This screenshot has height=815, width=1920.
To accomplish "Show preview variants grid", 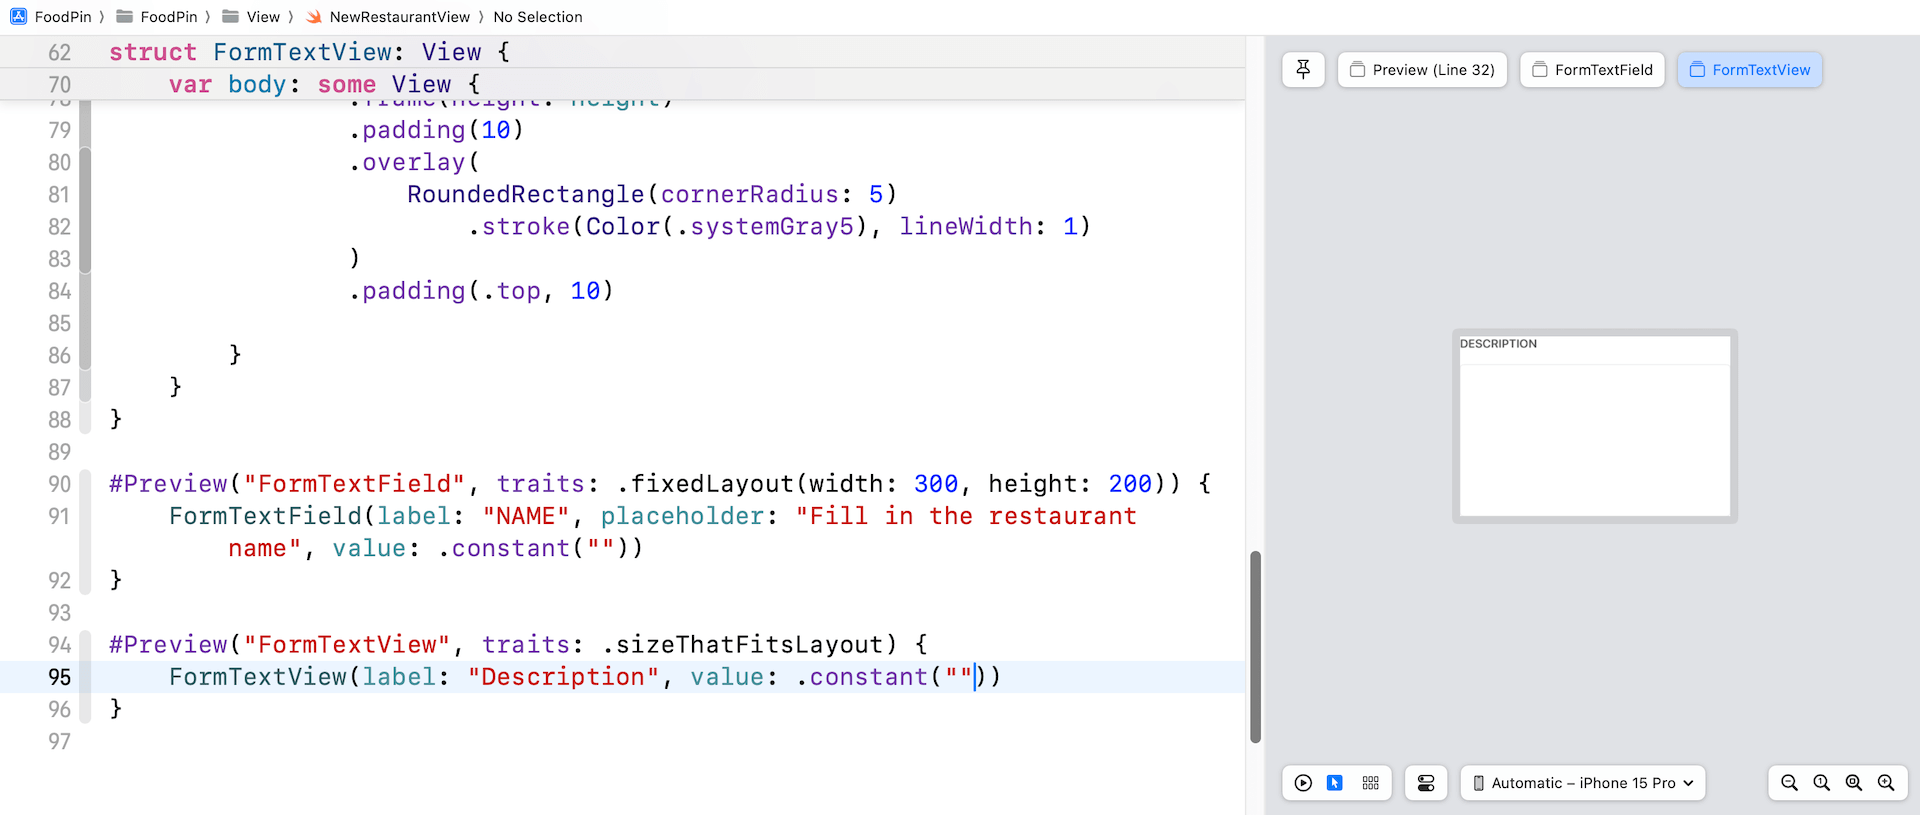I will pos(1370,783).
